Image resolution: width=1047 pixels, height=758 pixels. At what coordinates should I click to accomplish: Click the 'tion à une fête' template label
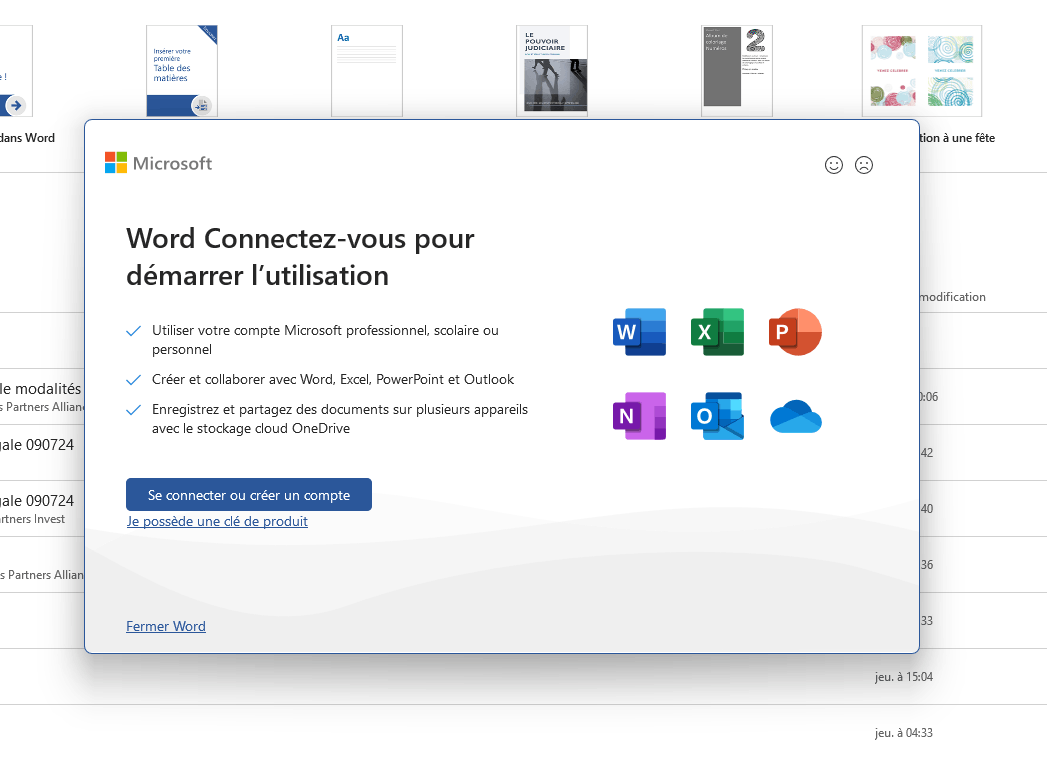(x=958, y=138)
